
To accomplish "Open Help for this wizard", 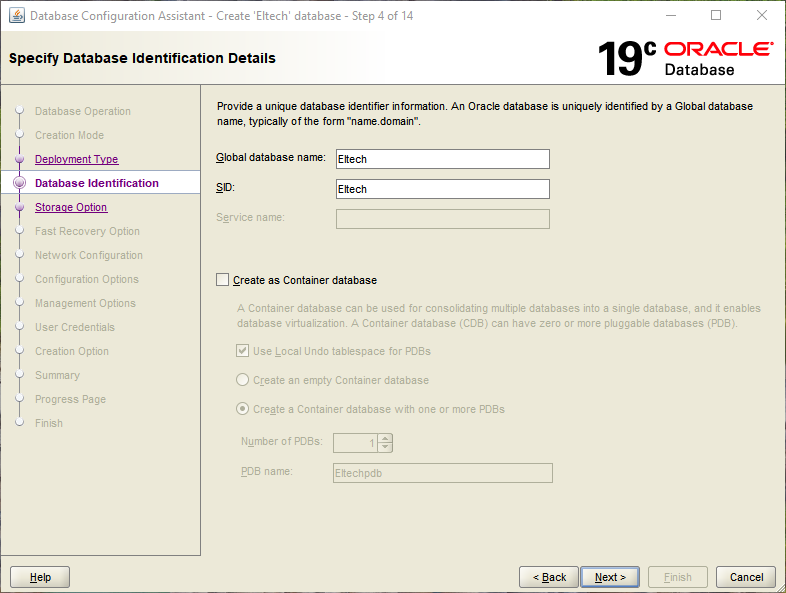I will (x=40, y=577).
